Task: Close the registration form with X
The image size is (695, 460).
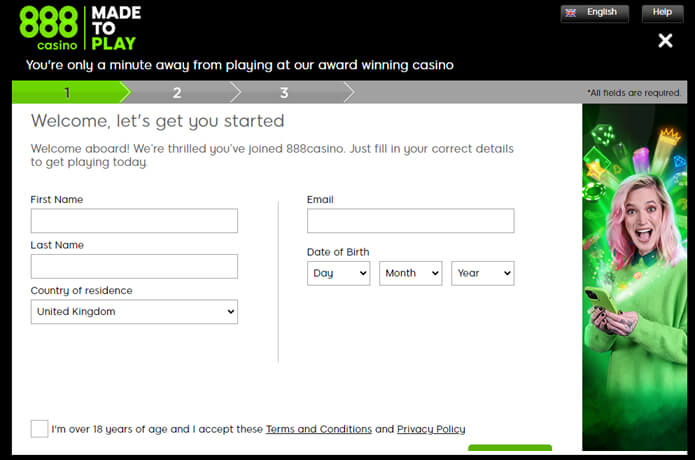Action: [665, 41]
